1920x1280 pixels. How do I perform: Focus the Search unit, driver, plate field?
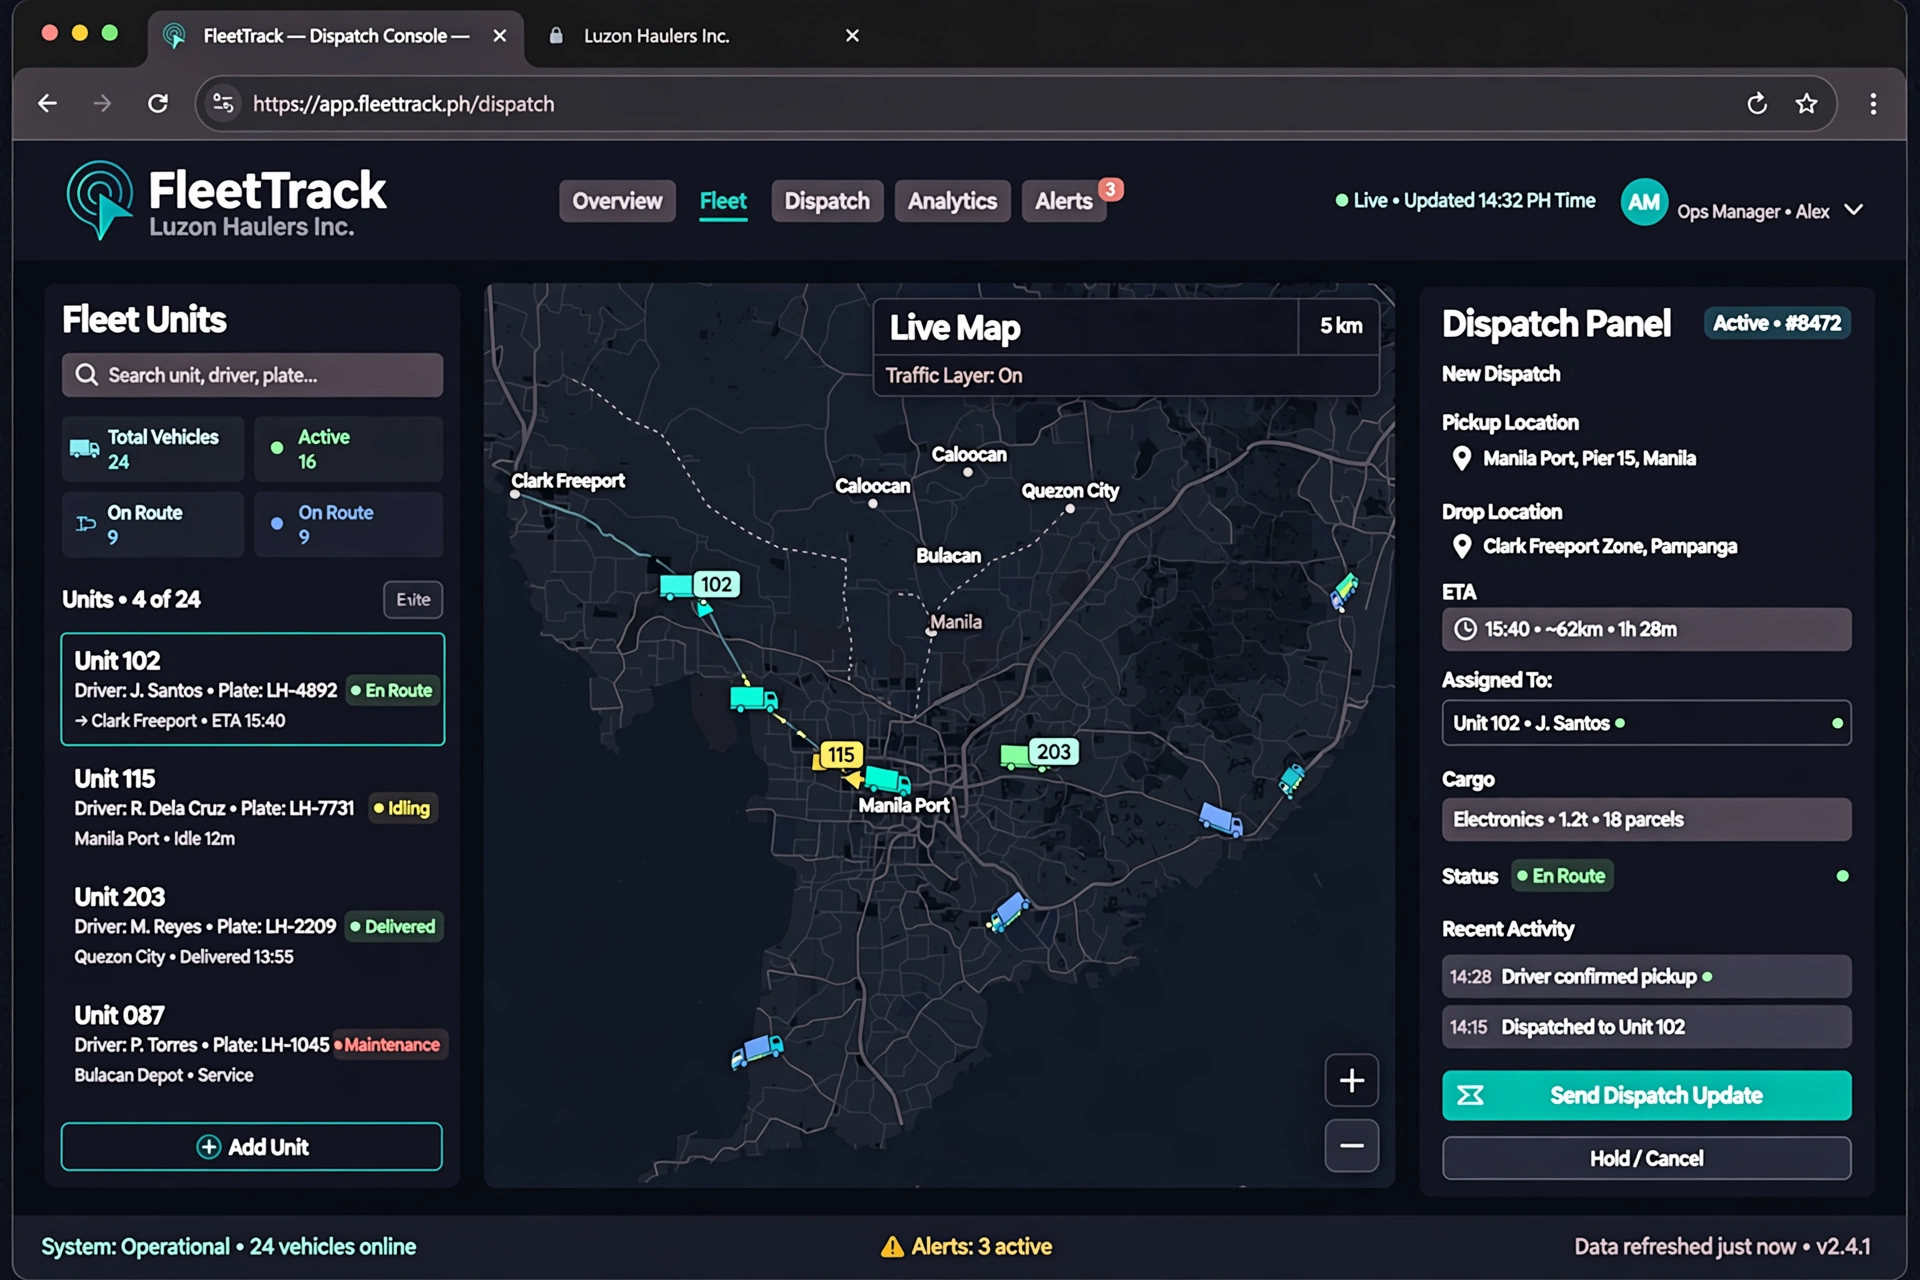pos(252,375)
